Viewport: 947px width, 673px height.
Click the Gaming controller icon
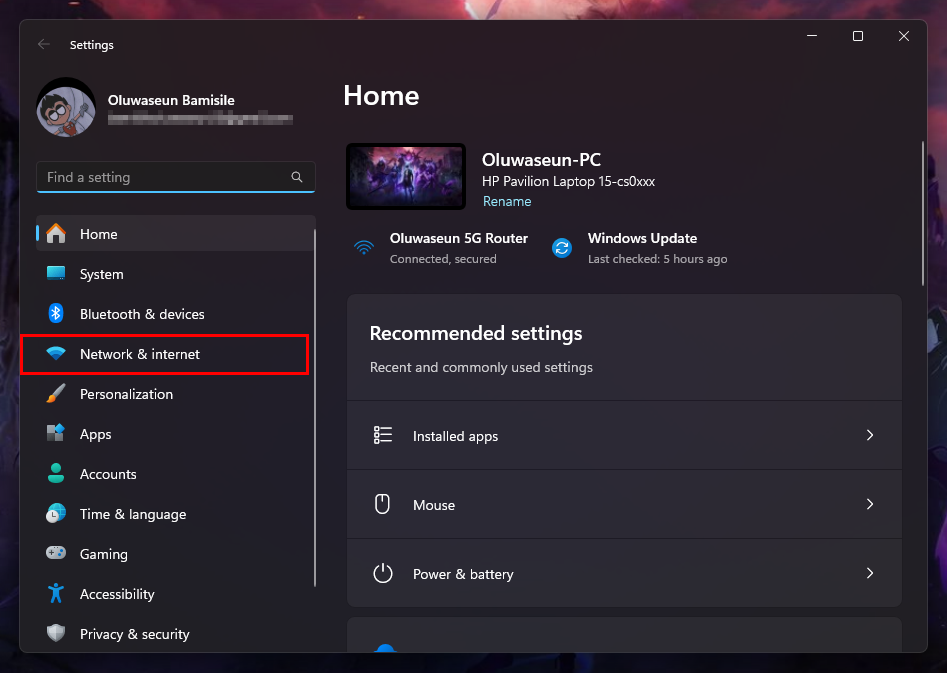point(56,554)
